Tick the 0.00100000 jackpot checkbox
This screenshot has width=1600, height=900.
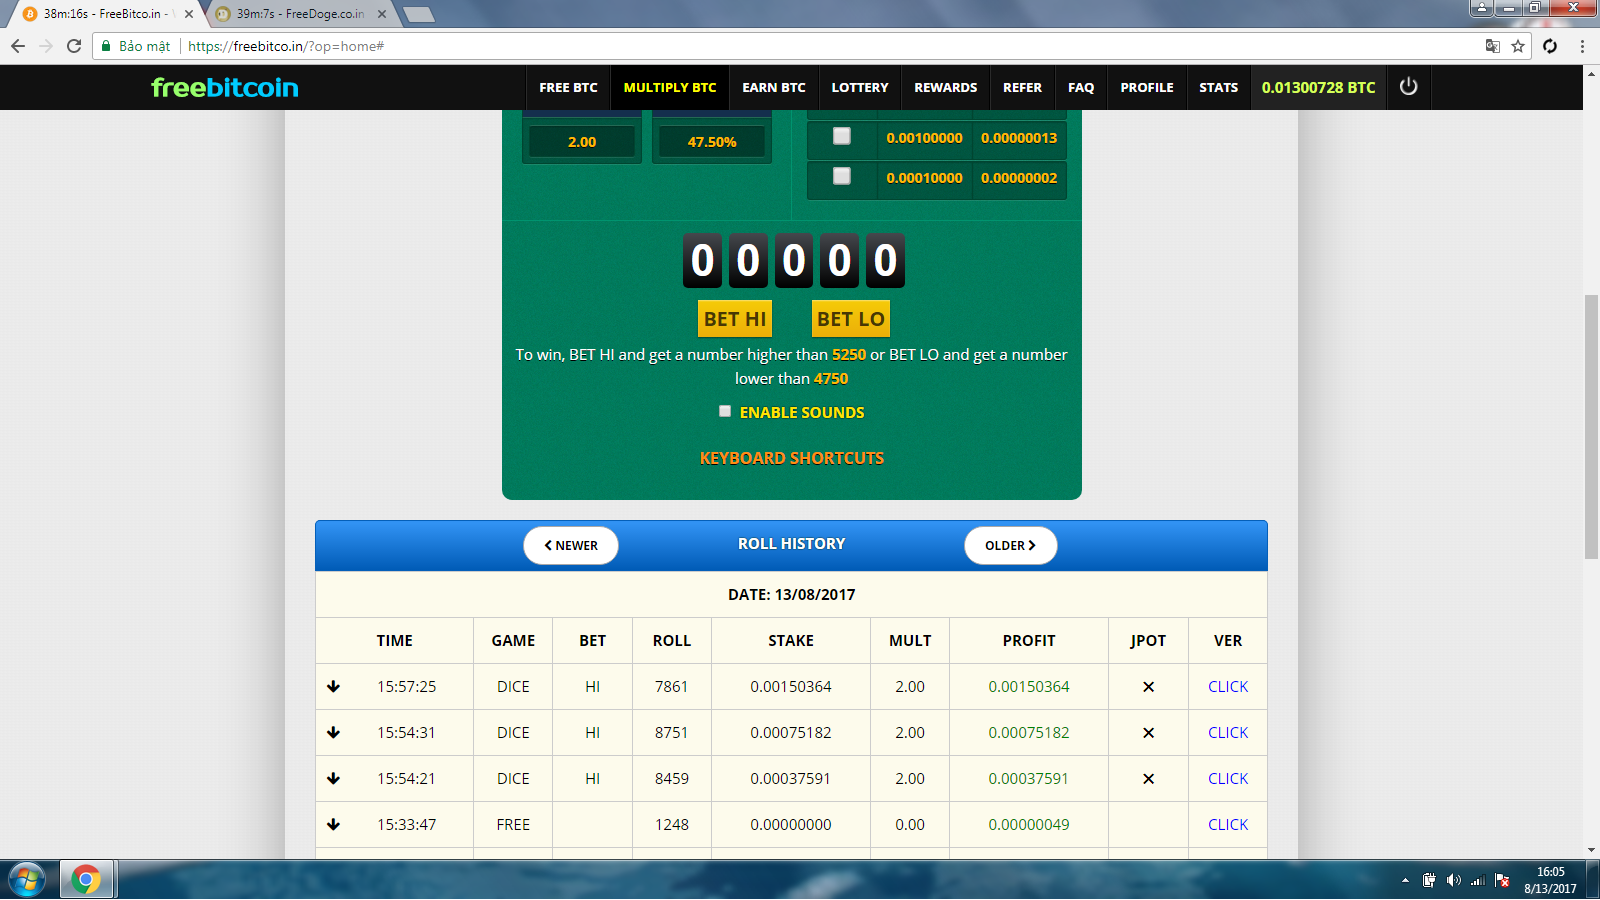[x=842, y=136]
